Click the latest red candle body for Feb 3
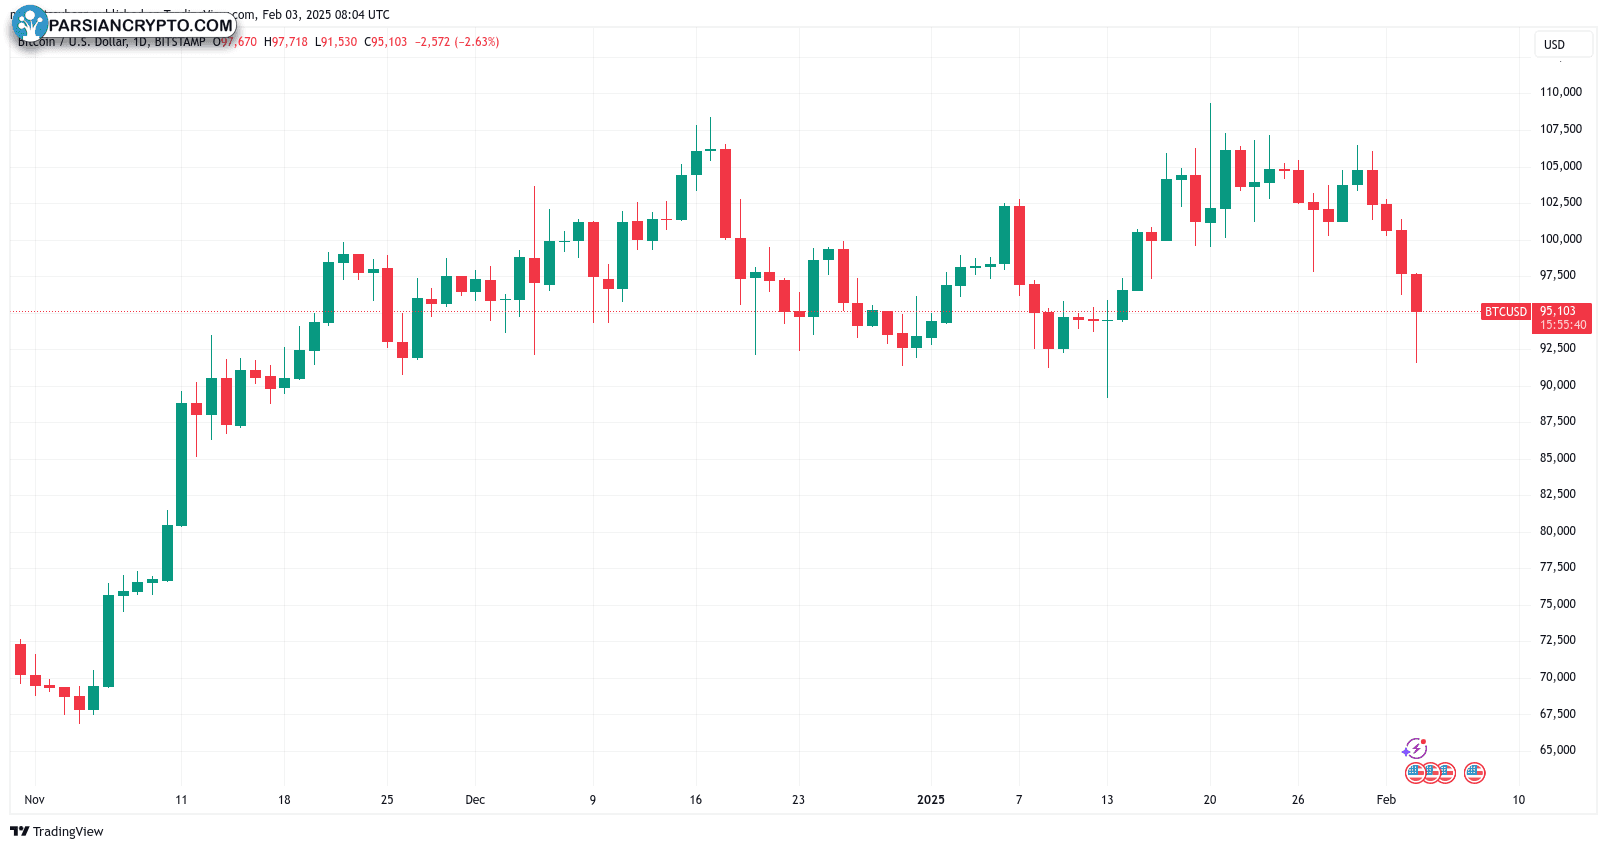This screenshot has width=1607, height=849. (1416, 293)
